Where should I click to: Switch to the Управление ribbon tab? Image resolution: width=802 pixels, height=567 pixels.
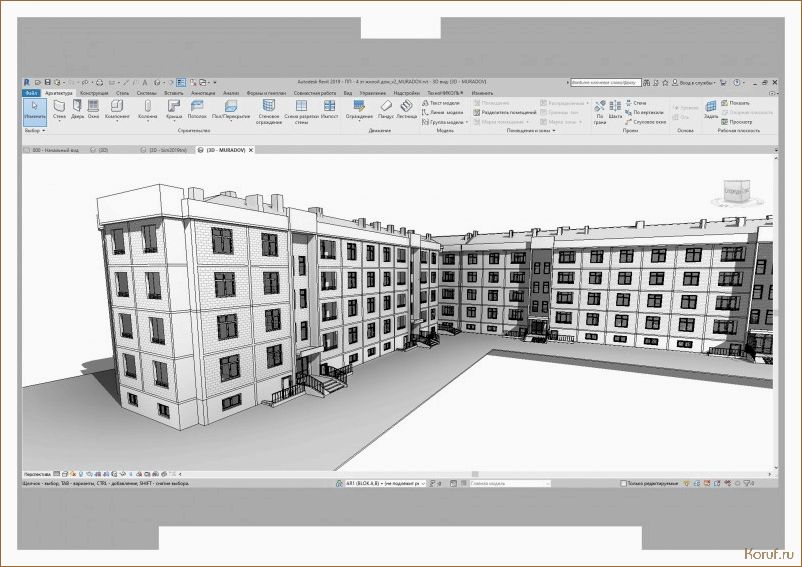(x=372, y=93)
